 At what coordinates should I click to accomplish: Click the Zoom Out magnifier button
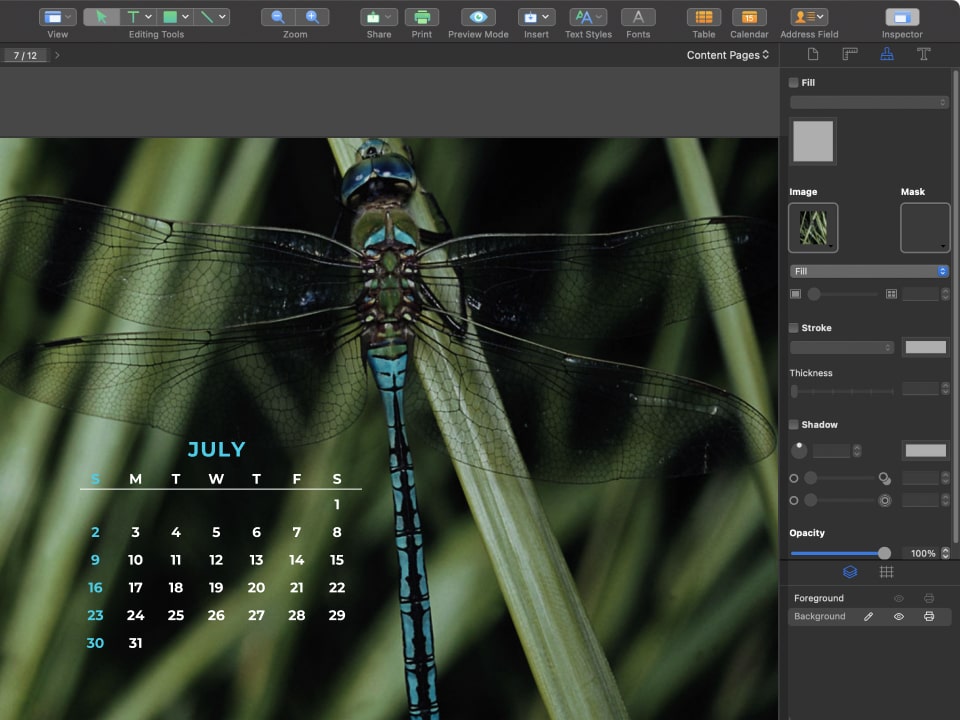point(278,17)
